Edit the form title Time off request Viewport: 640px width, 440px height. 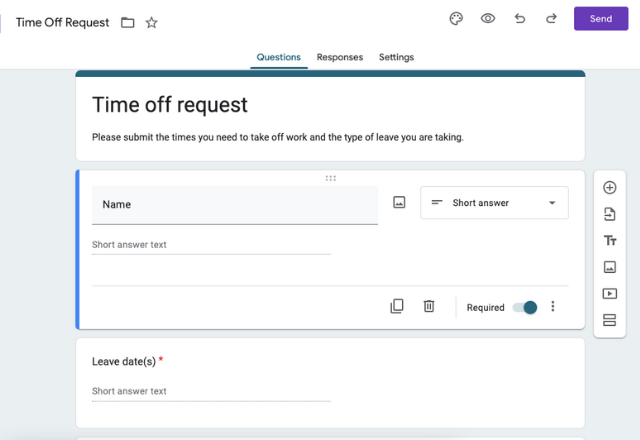click(170, 104)
